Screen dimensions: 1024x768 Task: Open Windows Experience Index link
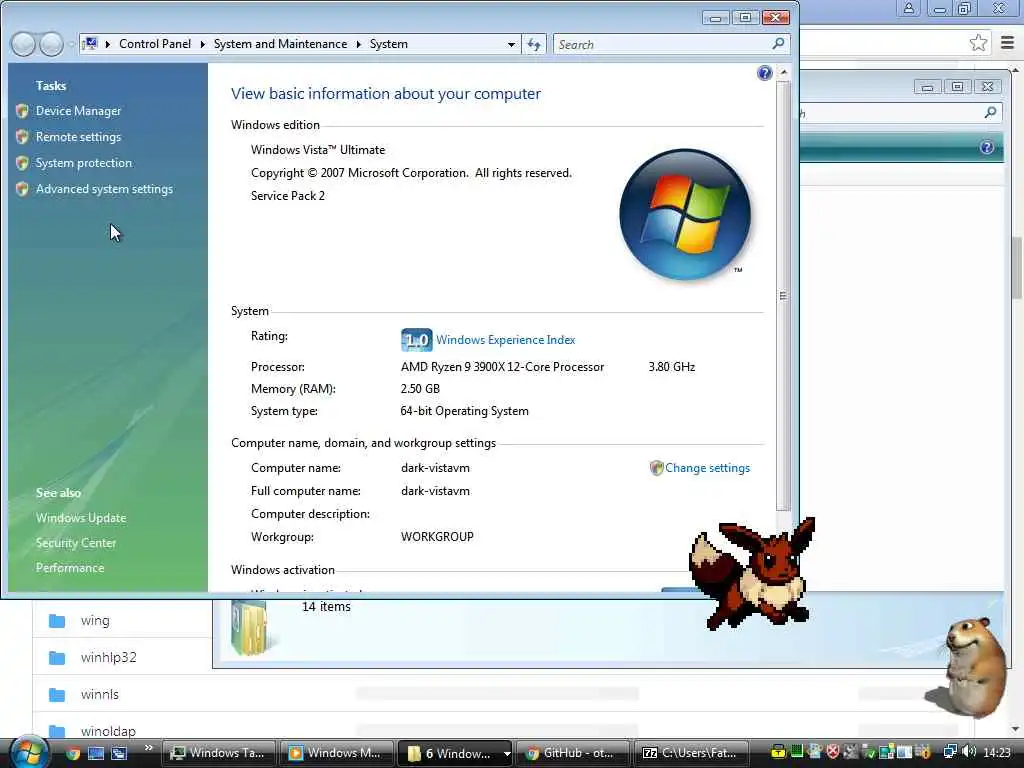[x=505, y=340]
